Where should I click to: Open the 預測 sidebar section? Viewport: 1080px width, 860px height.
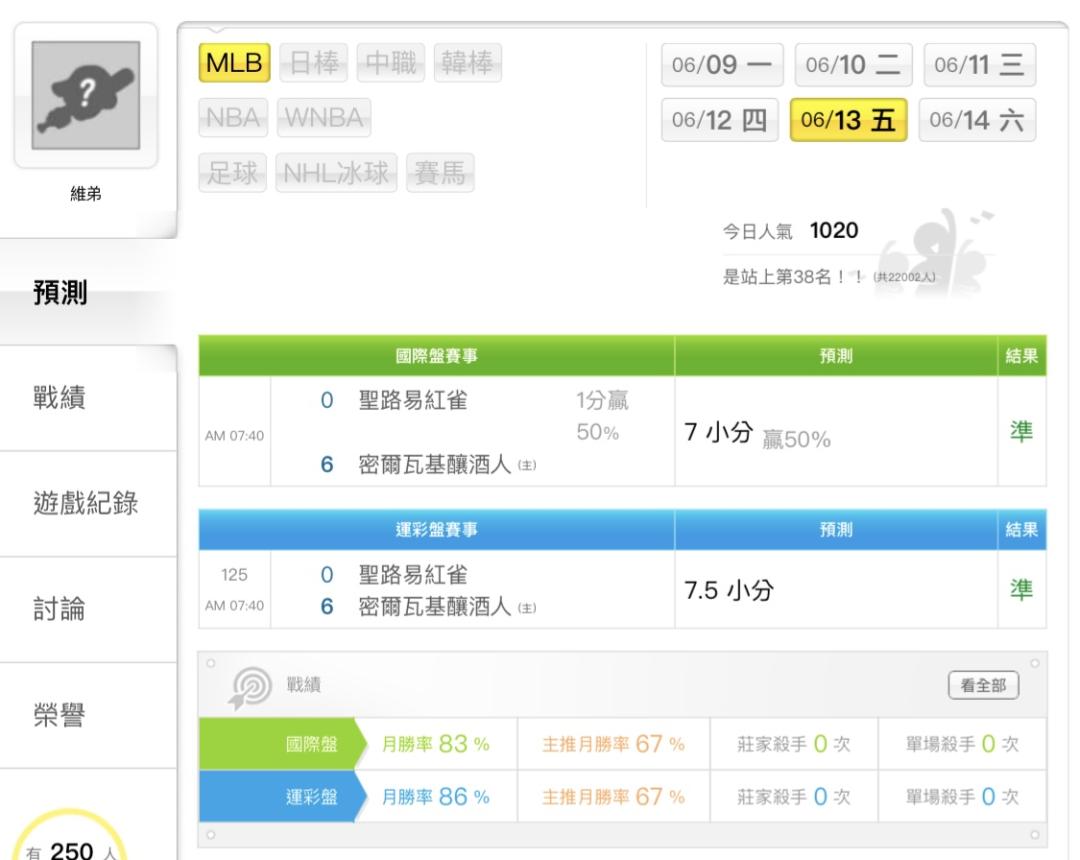pos(88,292)
